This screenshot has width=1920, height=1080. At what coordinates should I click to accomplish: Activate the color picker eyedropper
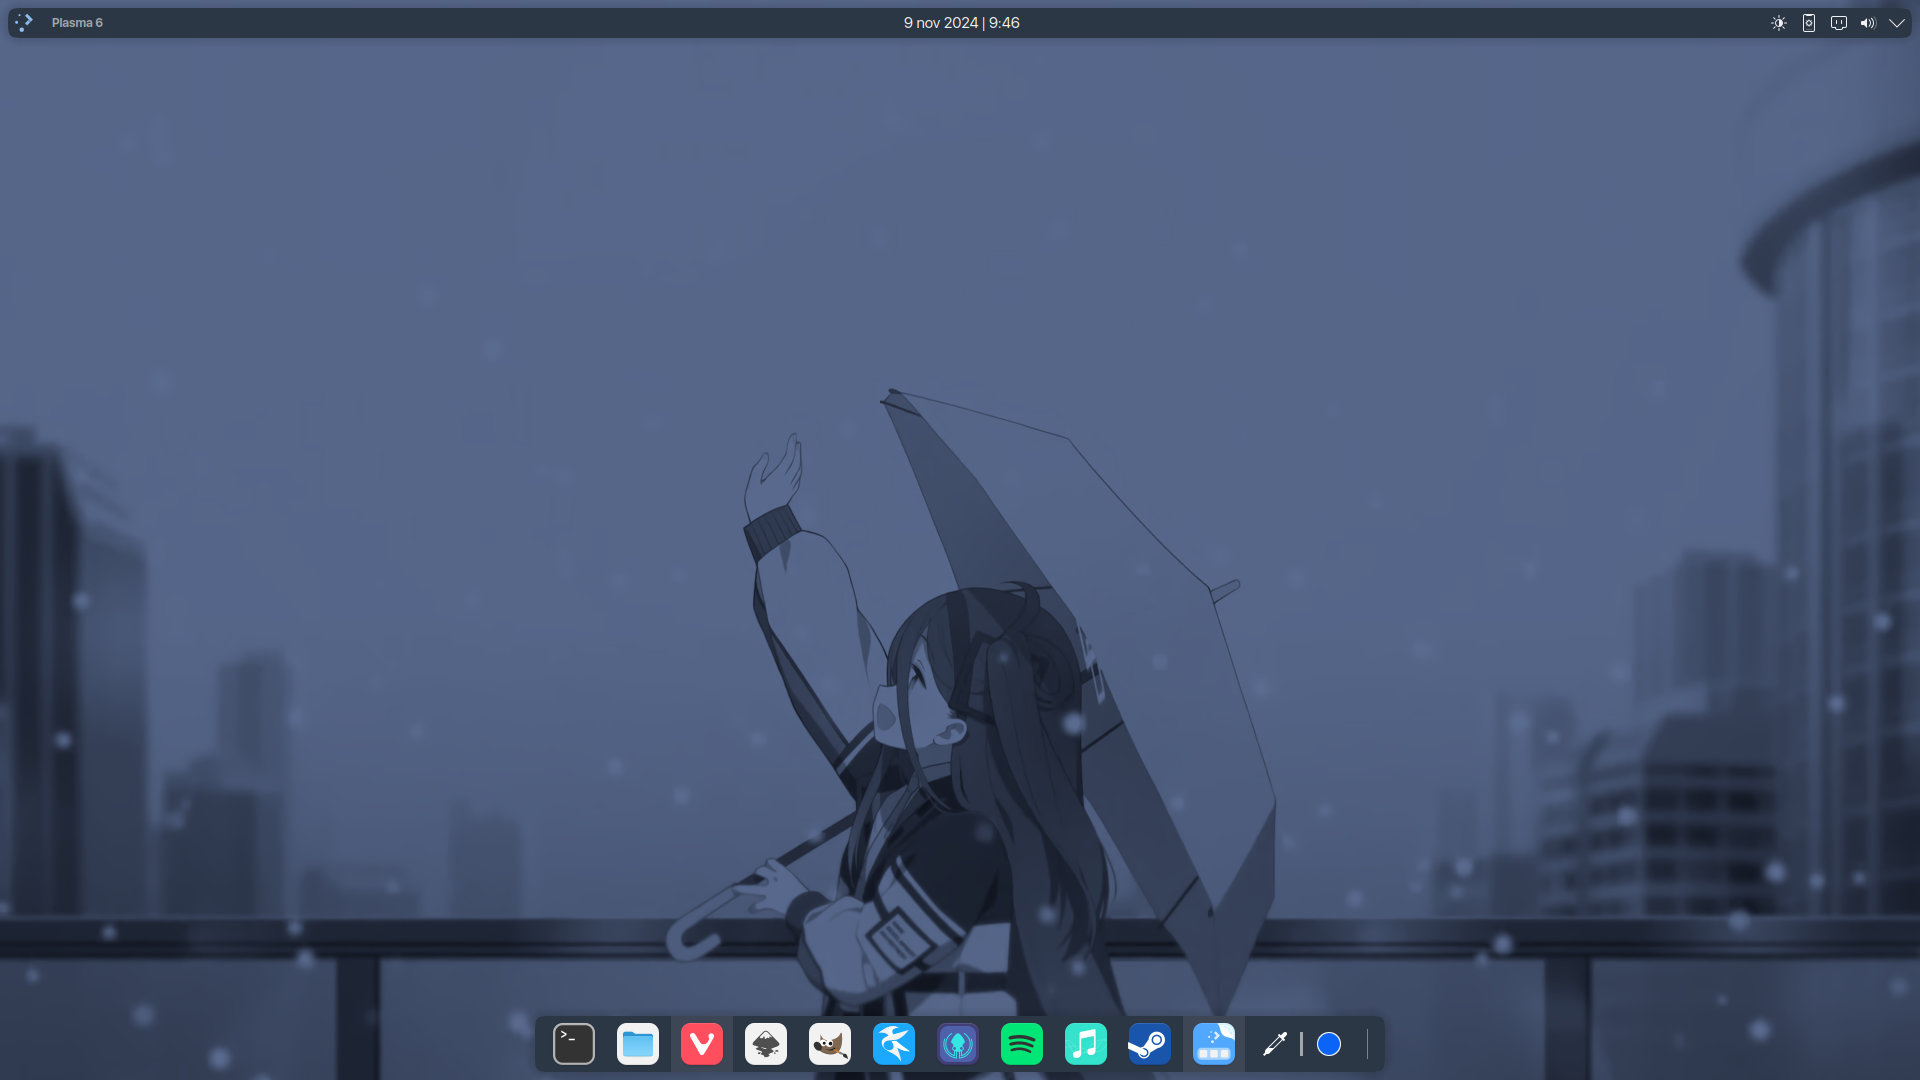pos(1275,1044)
